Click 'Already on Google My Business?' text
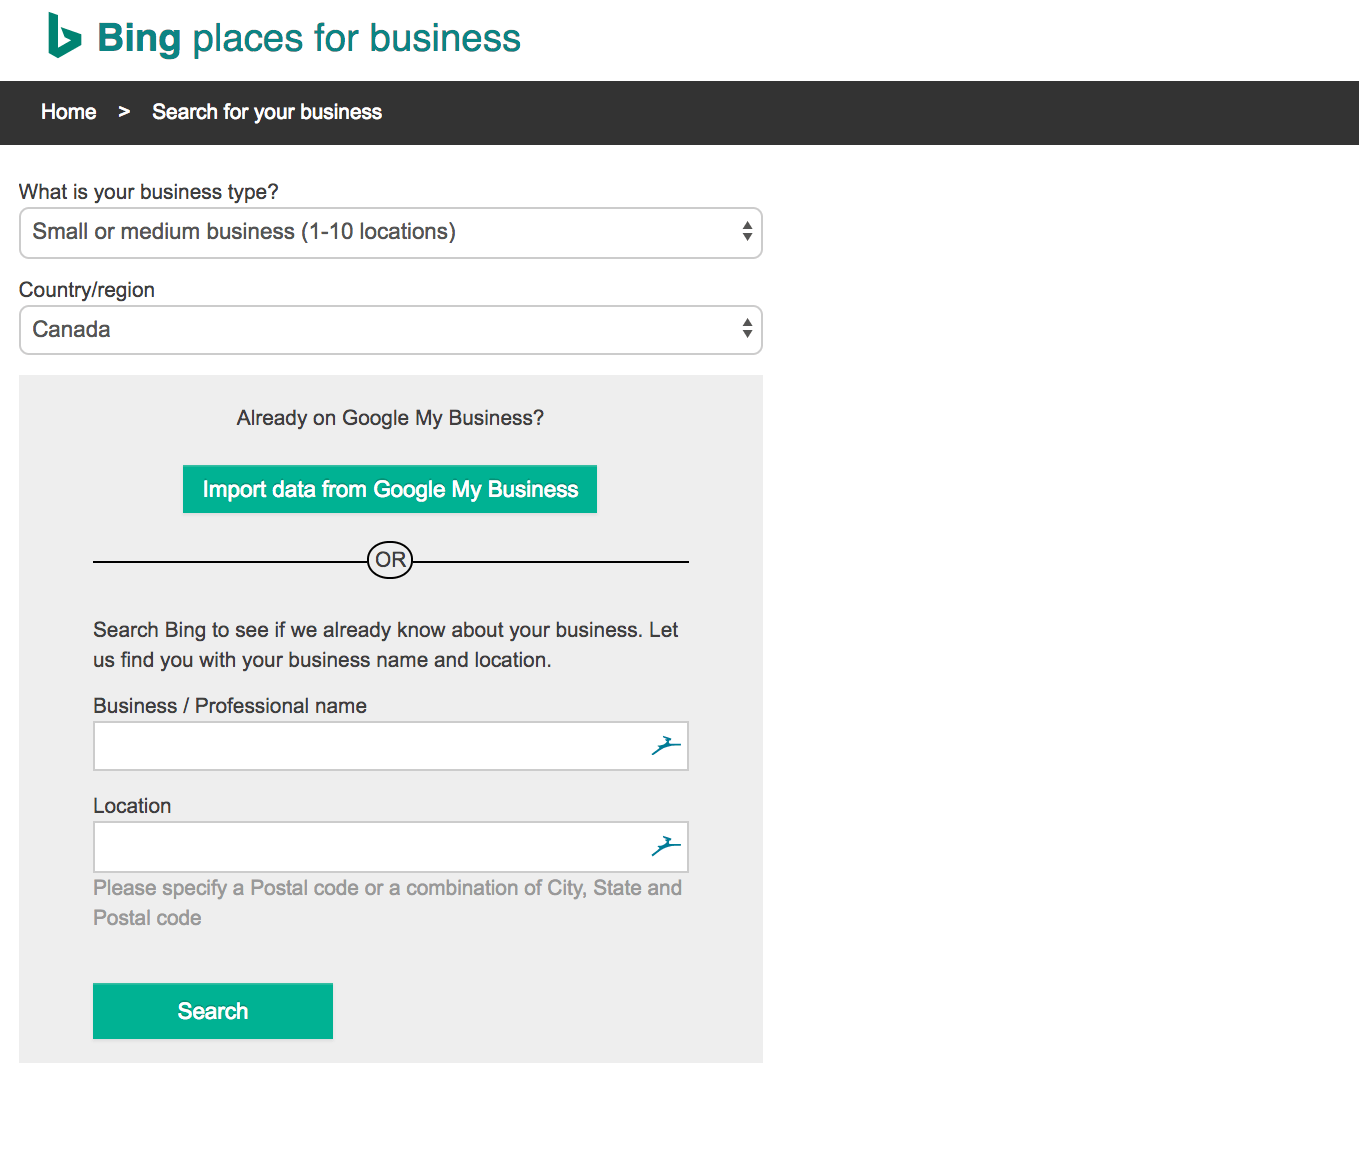The image size is (1359, 1165). 390,418
